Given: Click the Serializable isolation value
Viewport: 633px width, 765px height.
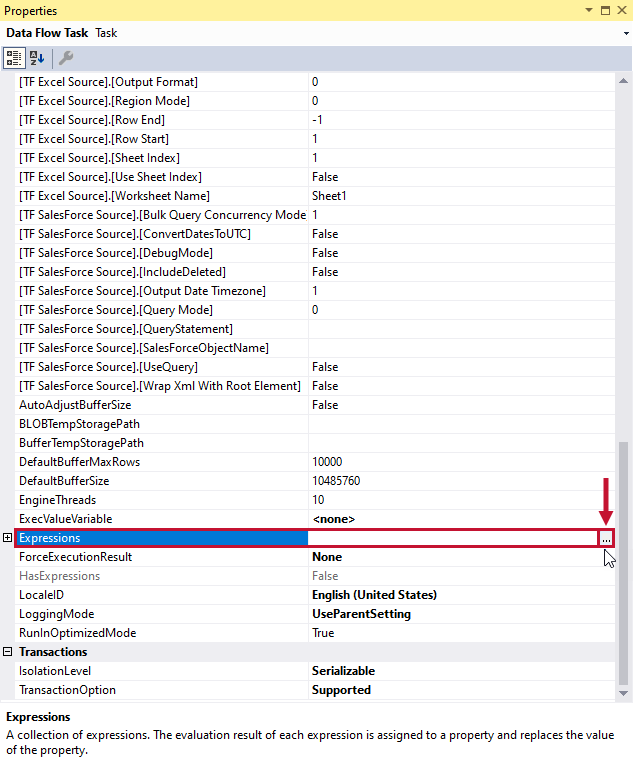Looking at the screenshot, I should point(343,671).
